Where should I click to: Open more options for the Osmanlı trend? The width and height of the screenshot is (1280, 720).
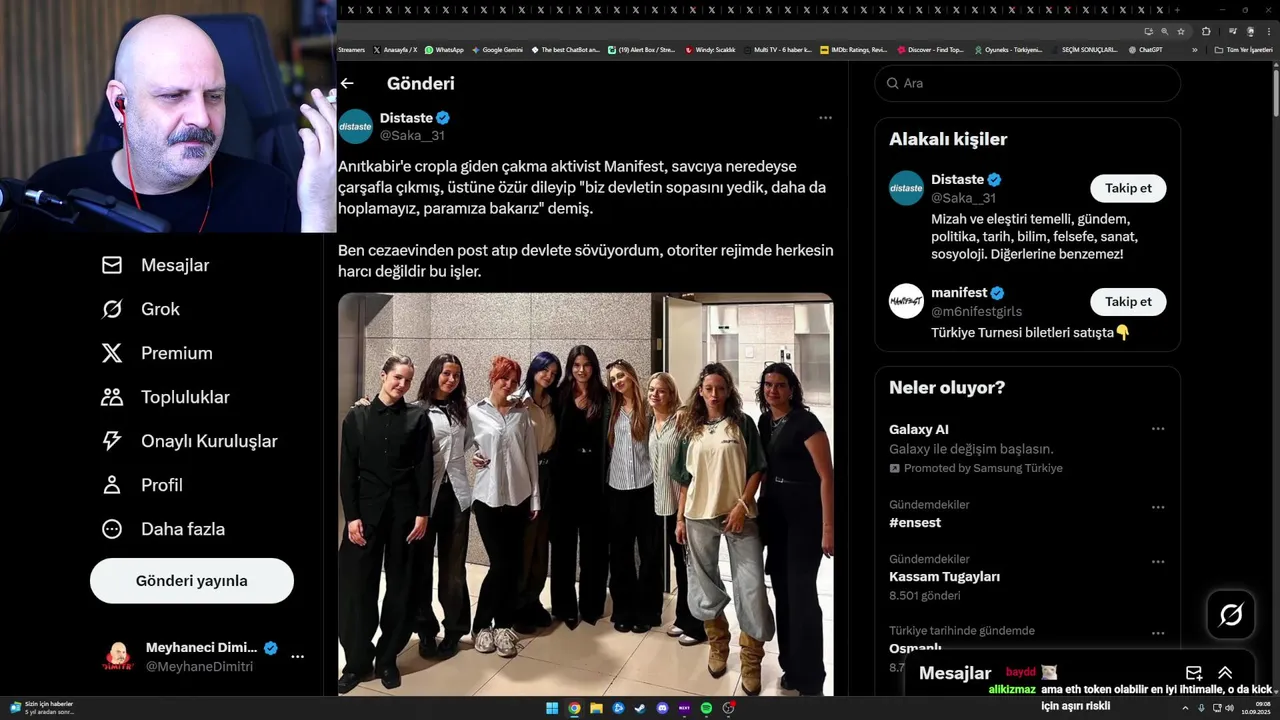1157,633
